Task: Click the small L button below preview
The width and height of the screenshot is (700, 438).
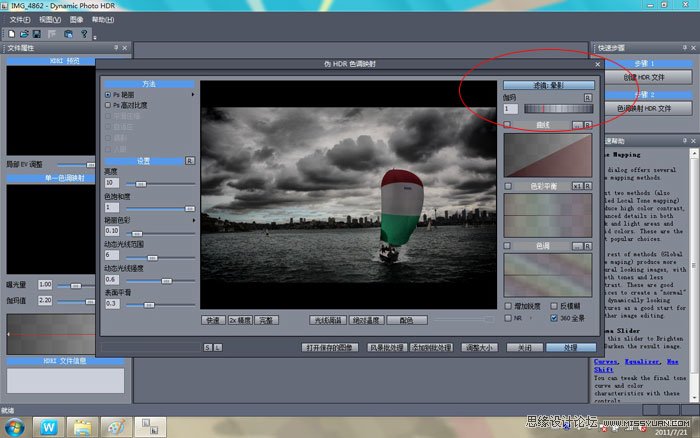Action: pos(218,347)
